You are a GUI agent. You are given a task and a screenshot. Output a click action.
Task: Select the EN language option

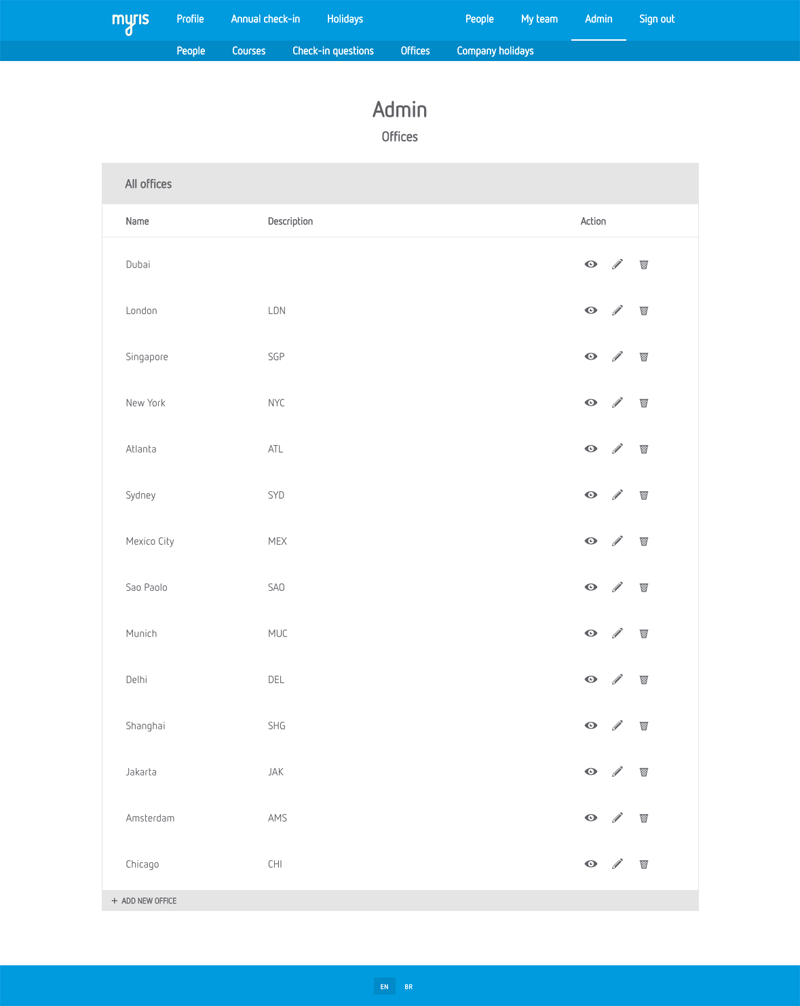tap(384, 987)
